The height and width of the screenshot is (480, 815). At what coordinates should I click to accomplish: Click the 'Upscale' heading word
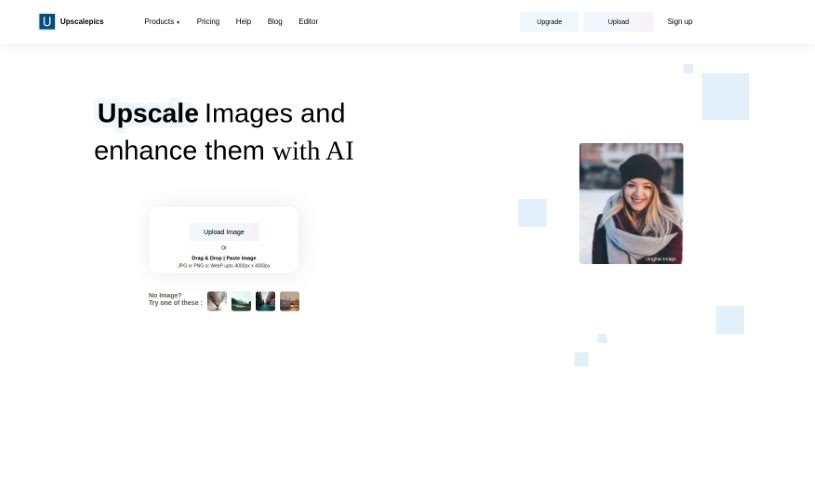pos(148,113)
